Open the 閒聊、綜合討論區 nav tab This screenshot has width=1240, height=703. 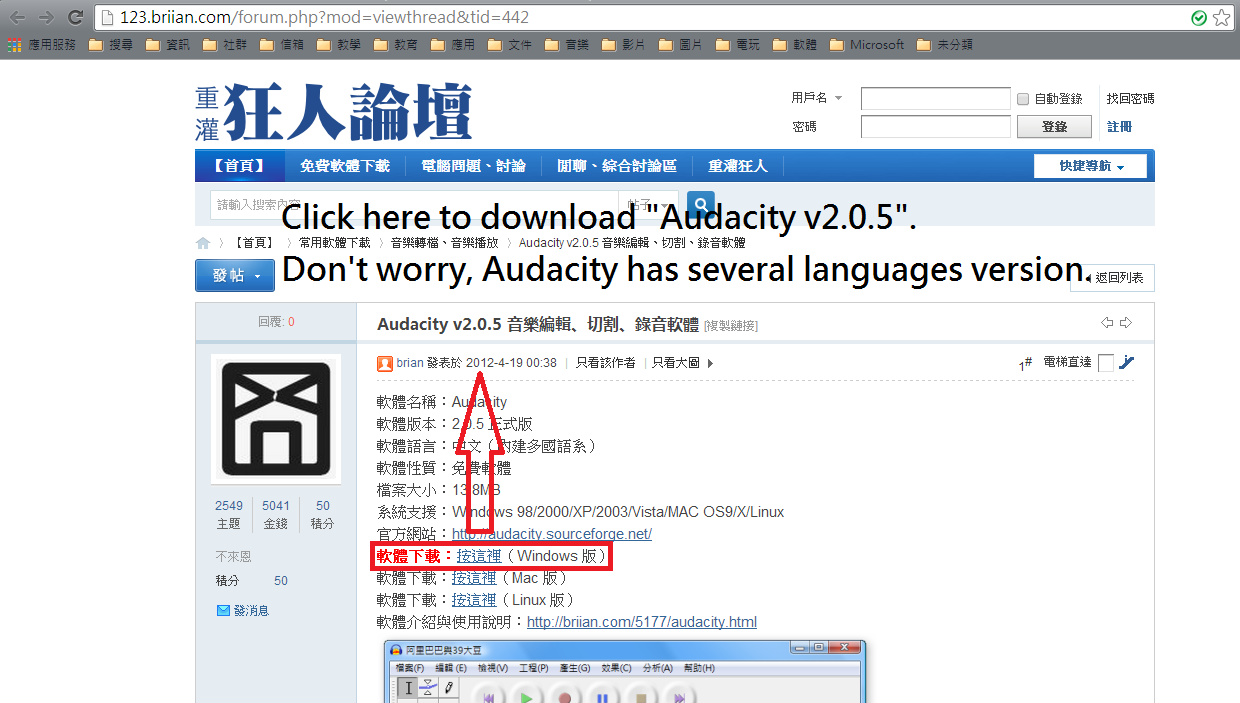[x=617, y=166]
